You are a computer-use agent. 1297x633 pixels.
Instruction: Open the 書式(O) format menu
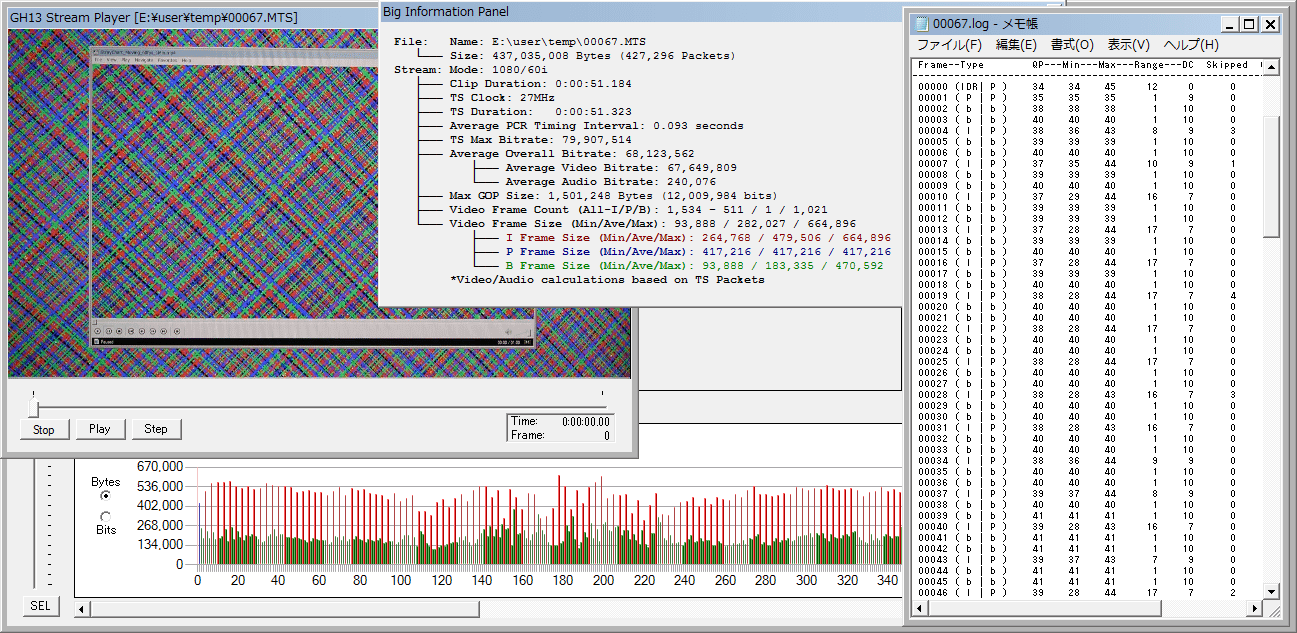(1072, 45)
